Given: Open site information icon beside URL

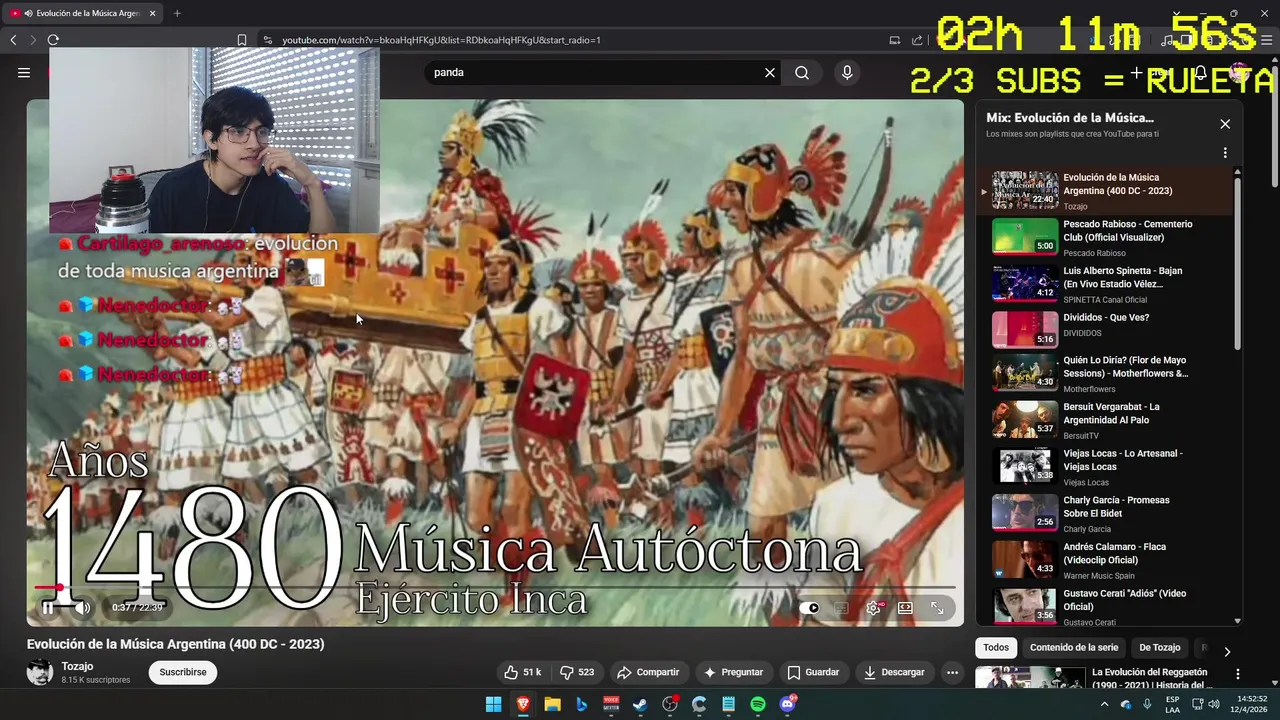Looking at the screenshot, I should tap(267, 40).
